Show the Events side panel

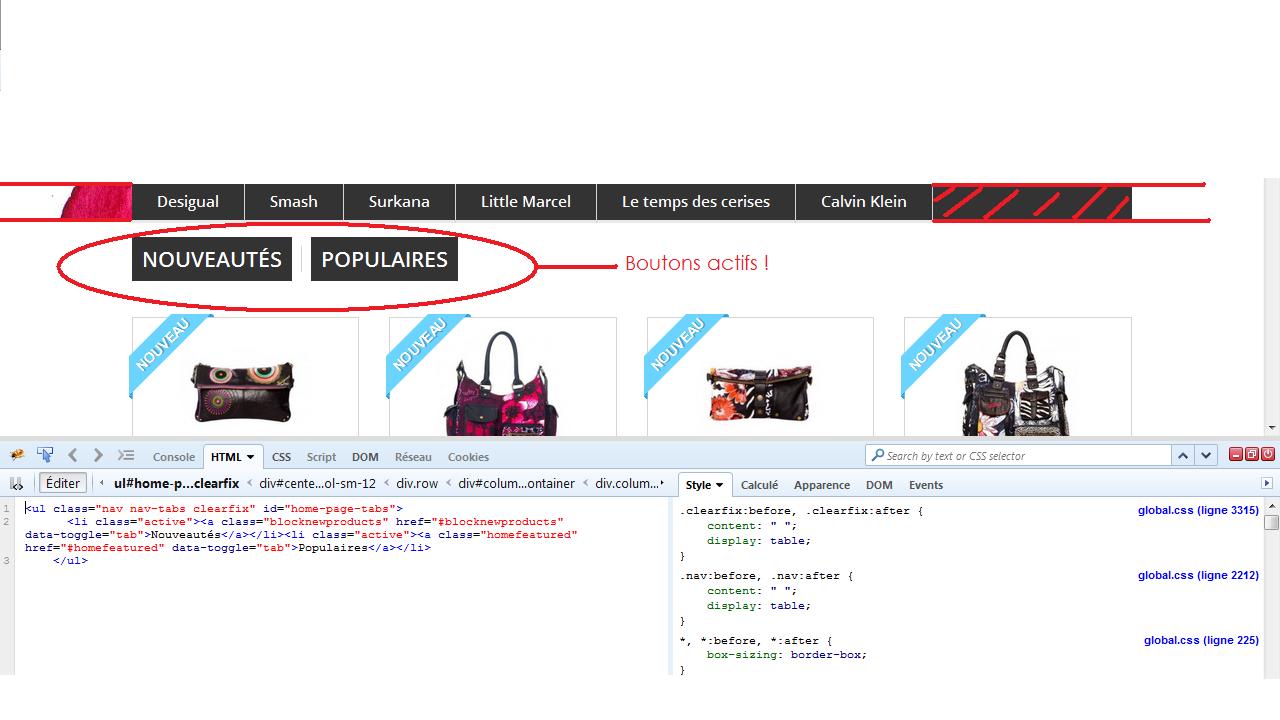(x=926, y=485)
